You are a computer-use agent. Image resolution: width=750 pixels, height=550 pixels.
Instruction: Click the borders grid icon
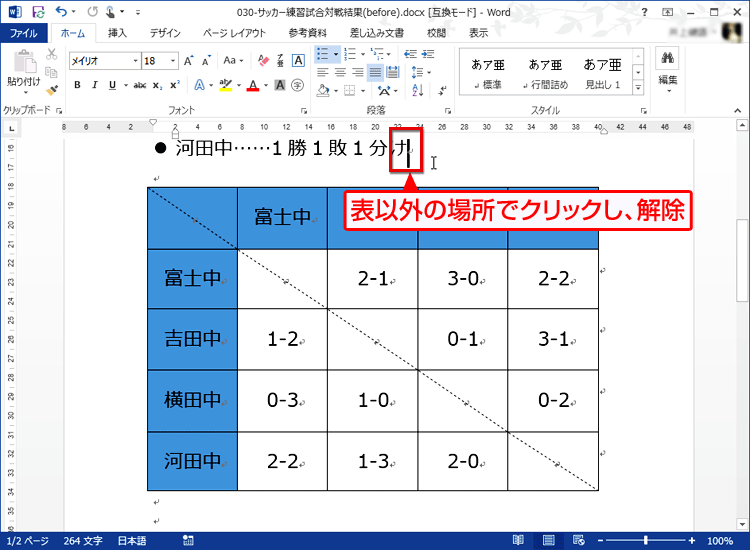pyautogui.click(x=350, y=90)
